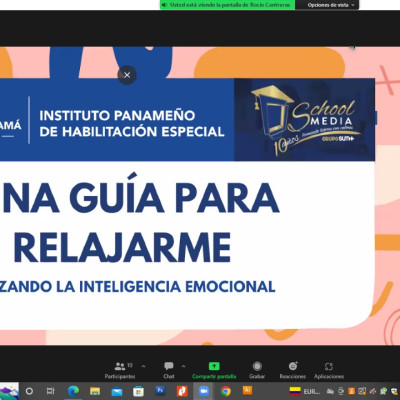Close the overlay with the round X button

point(127,75)
